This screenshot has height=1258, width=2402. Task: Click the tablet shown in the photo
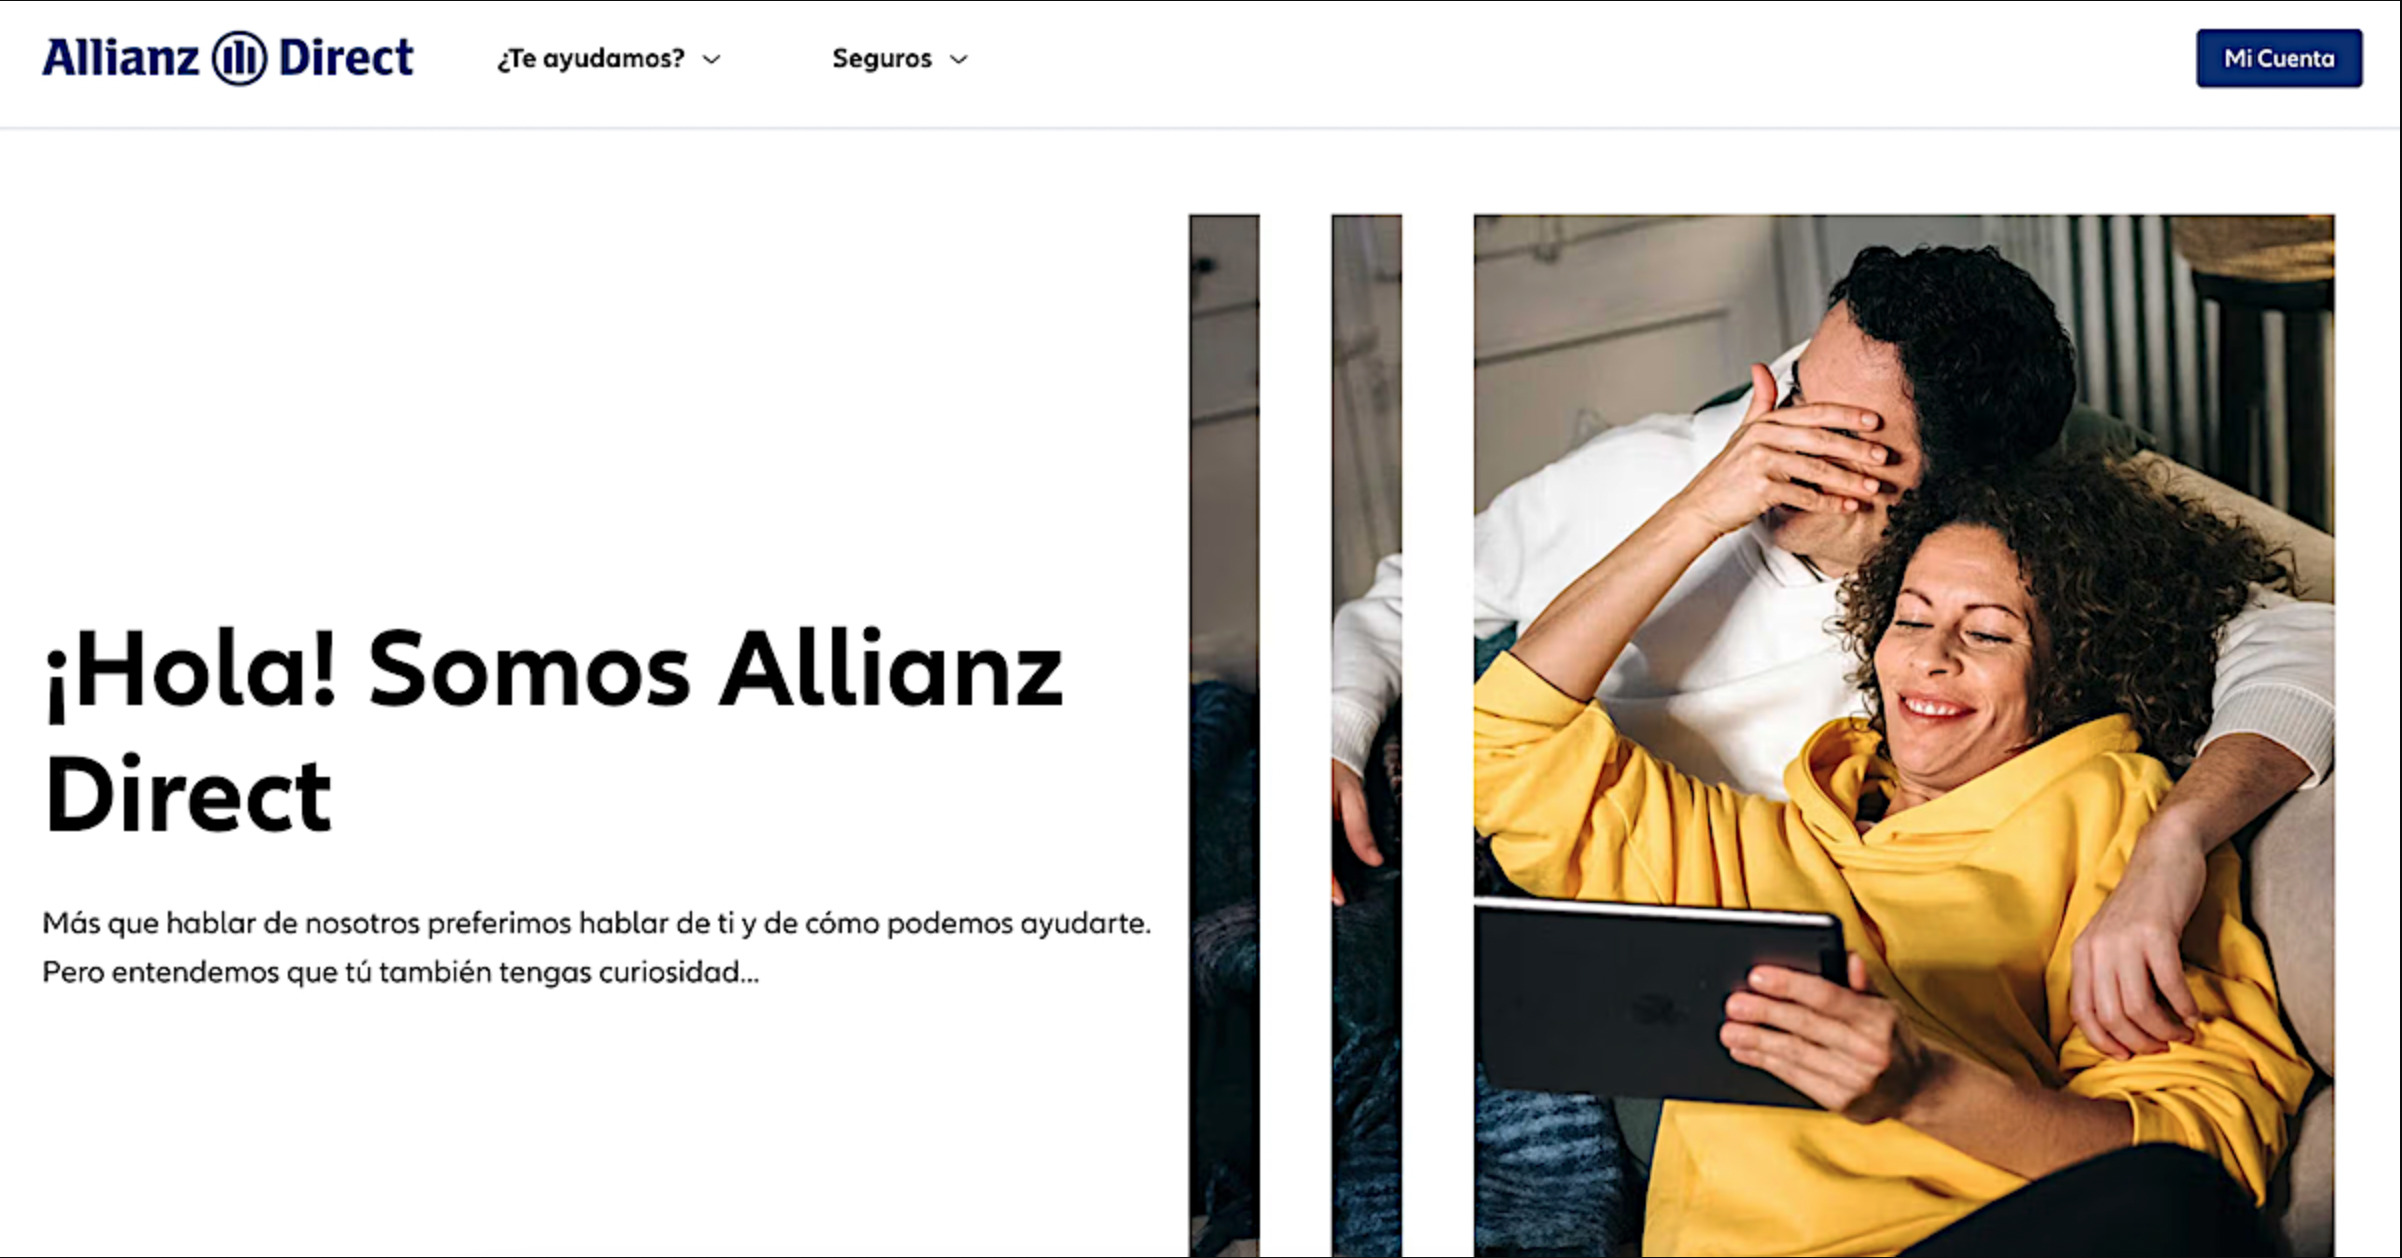tap(1655, 1000)
